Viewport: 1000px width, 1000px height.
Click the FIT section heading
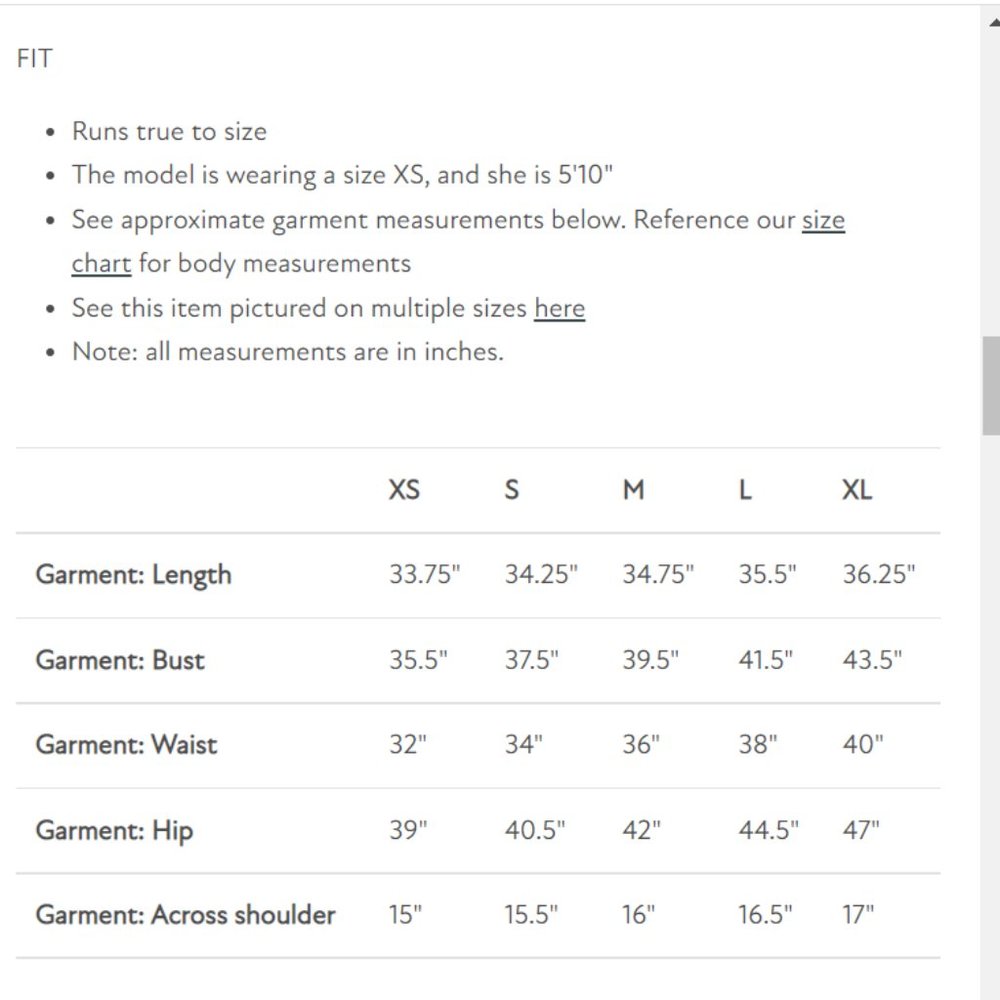point(34,59)
